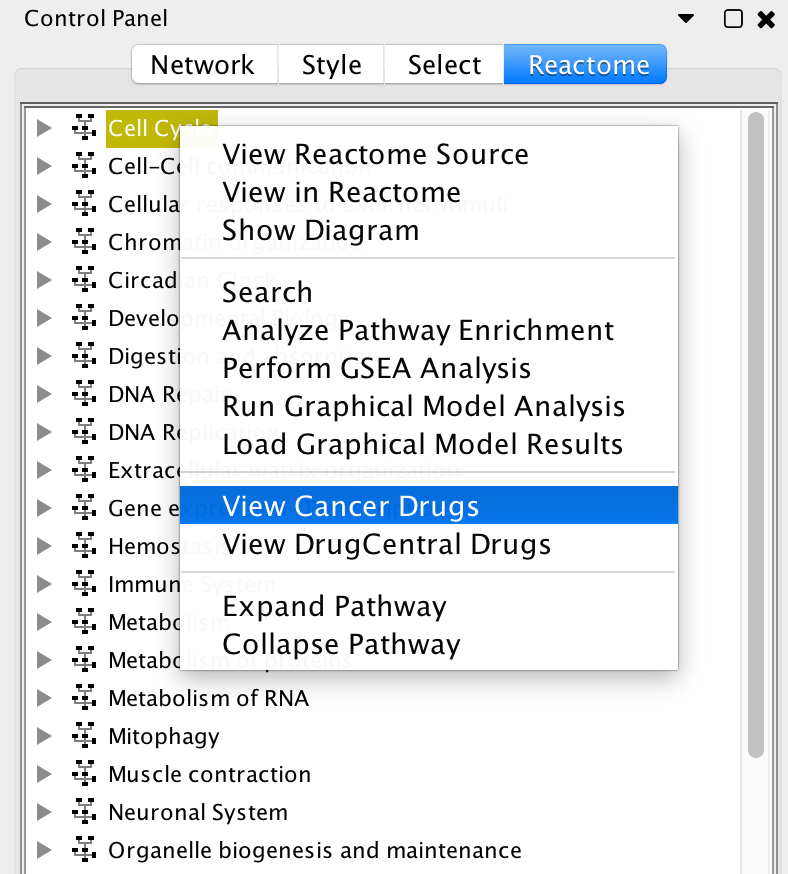
Task: Click the pathway icon beside Mitophagy
Action: point(84,736)
